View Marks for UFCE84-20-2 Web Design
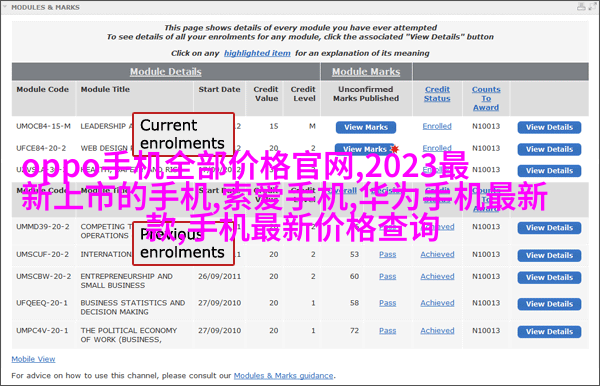This screenshot has height=386, width=600. [x=364, y=149]
